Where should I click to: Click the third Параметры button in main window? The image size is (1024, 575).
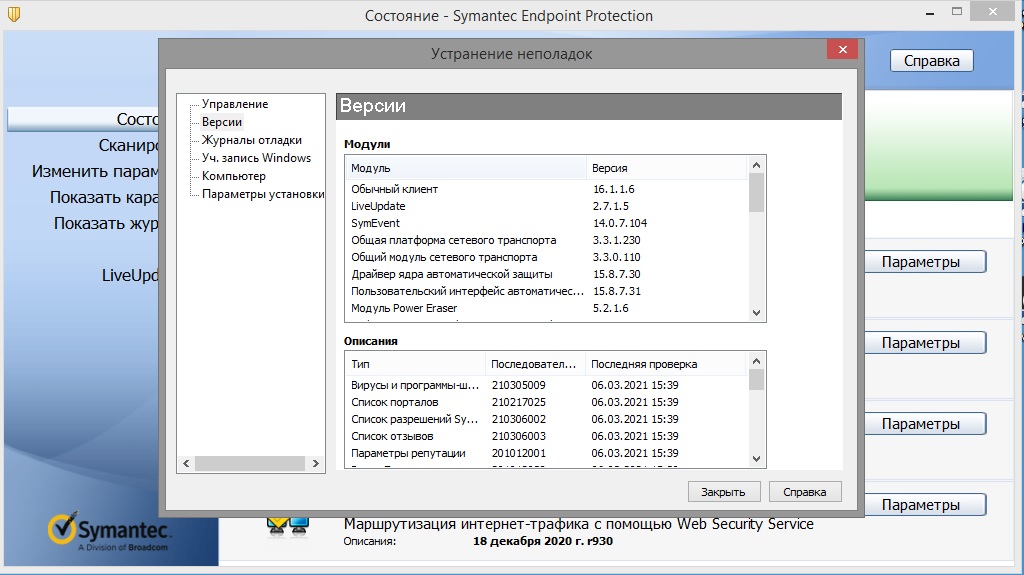pyautogui.click(x=925, y=424)
